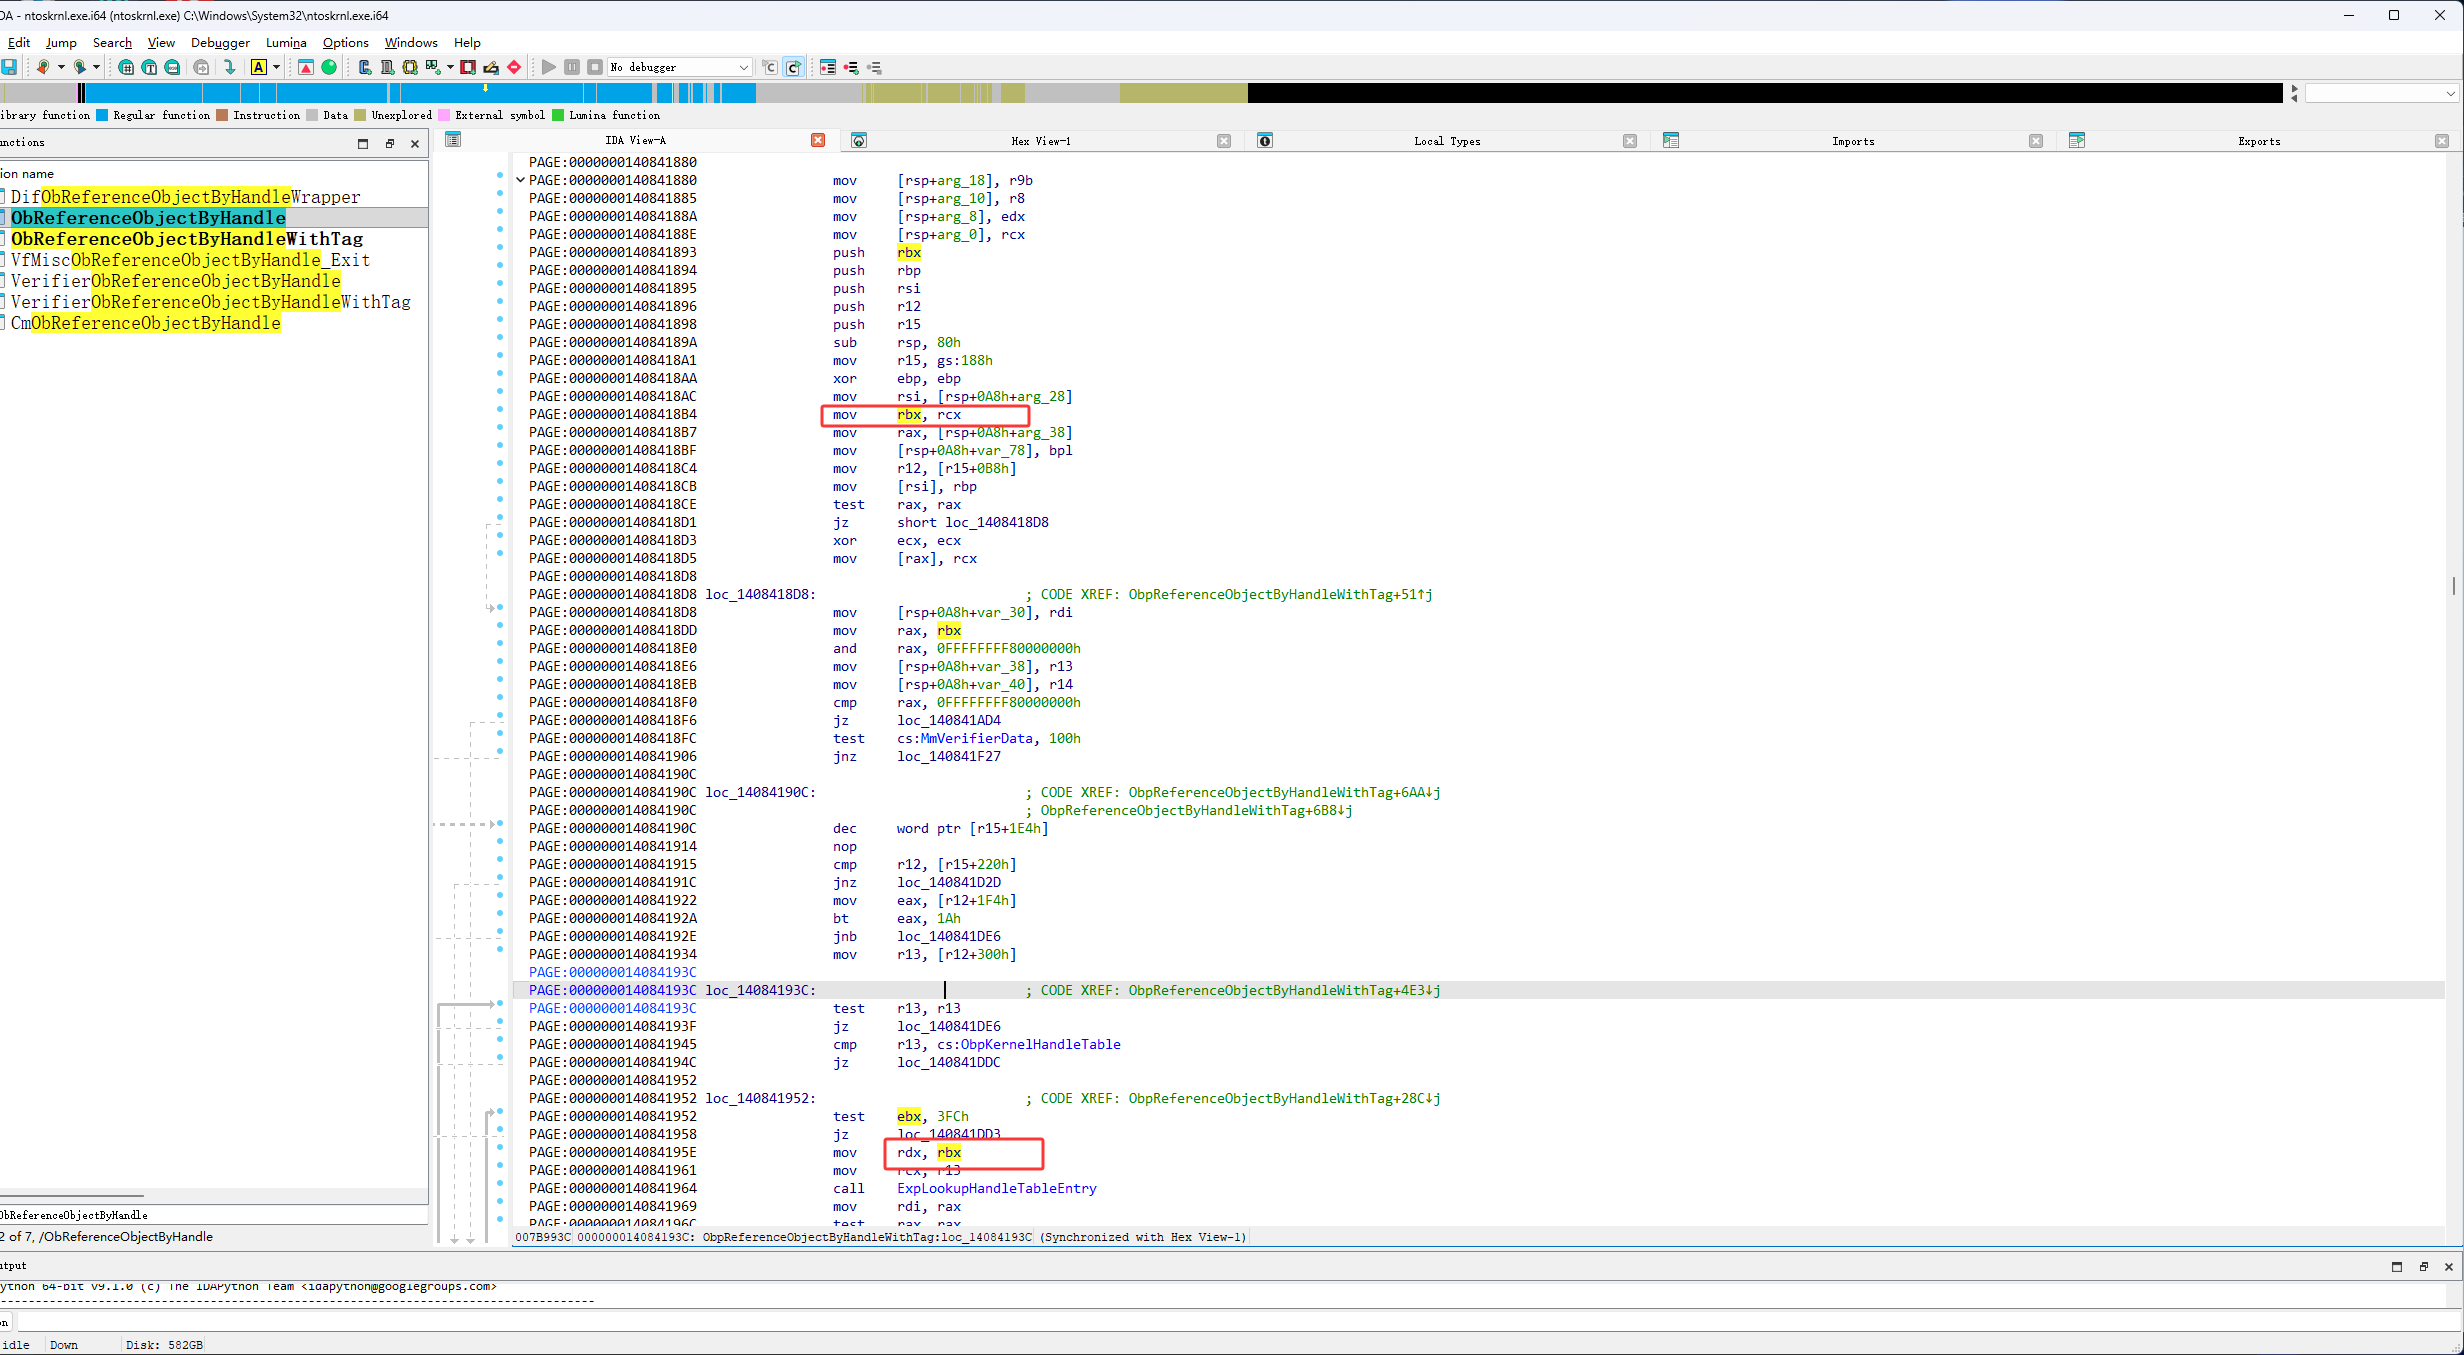This screenshot has width=2464, height=1355.
Task: Switch to the Exports tab
Action: click(2258, 141)
